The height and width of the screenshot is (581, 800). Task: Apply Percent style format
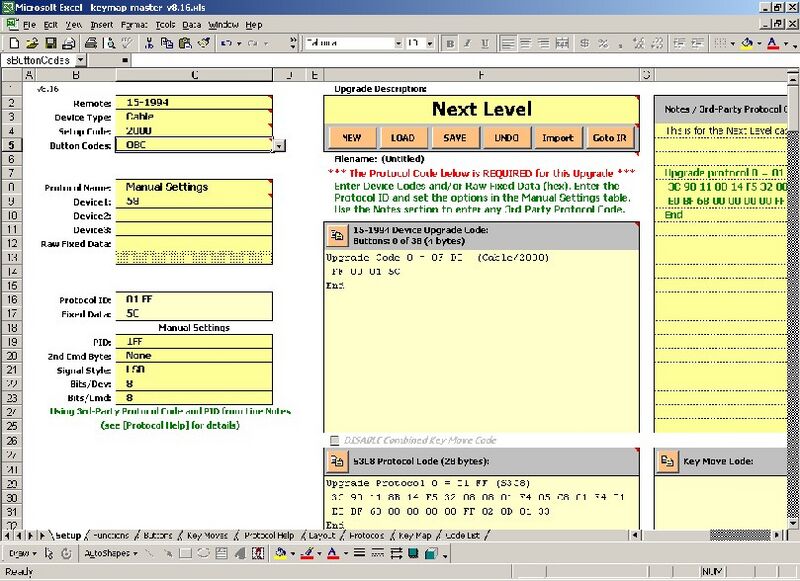click(x=603, y=43)
